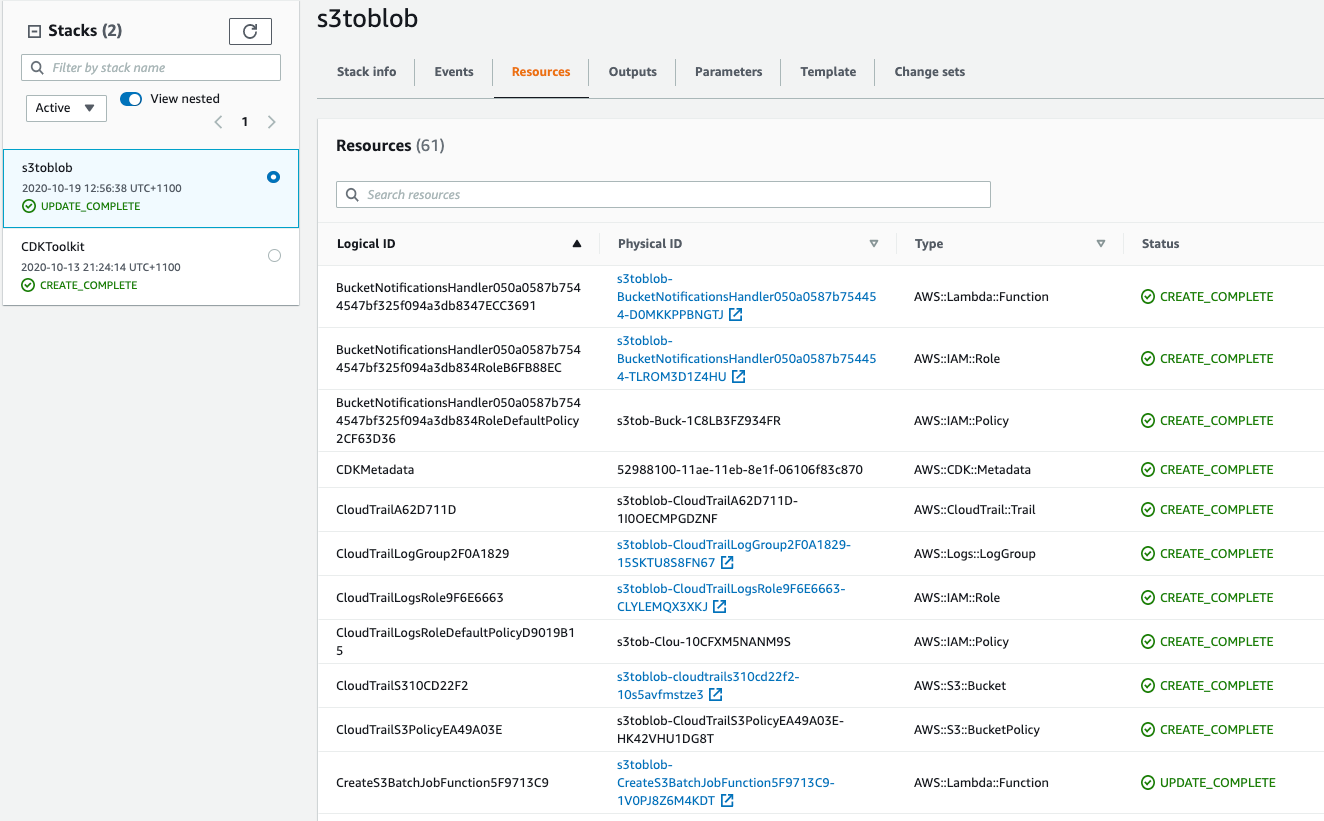This screenshot has height=821, width=1324.
Task: Select stacks page number 1
Action: (x=245, y=122)
